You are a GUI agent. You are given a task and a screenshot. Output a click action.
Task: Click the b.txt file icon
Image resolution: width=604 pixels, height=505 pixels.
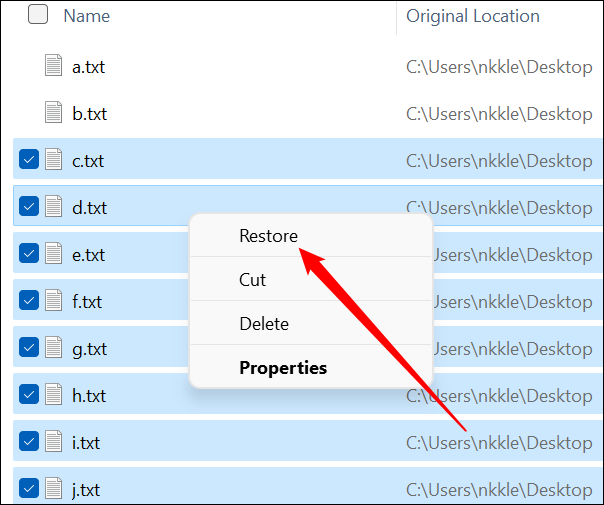click(x=54, y=113)
